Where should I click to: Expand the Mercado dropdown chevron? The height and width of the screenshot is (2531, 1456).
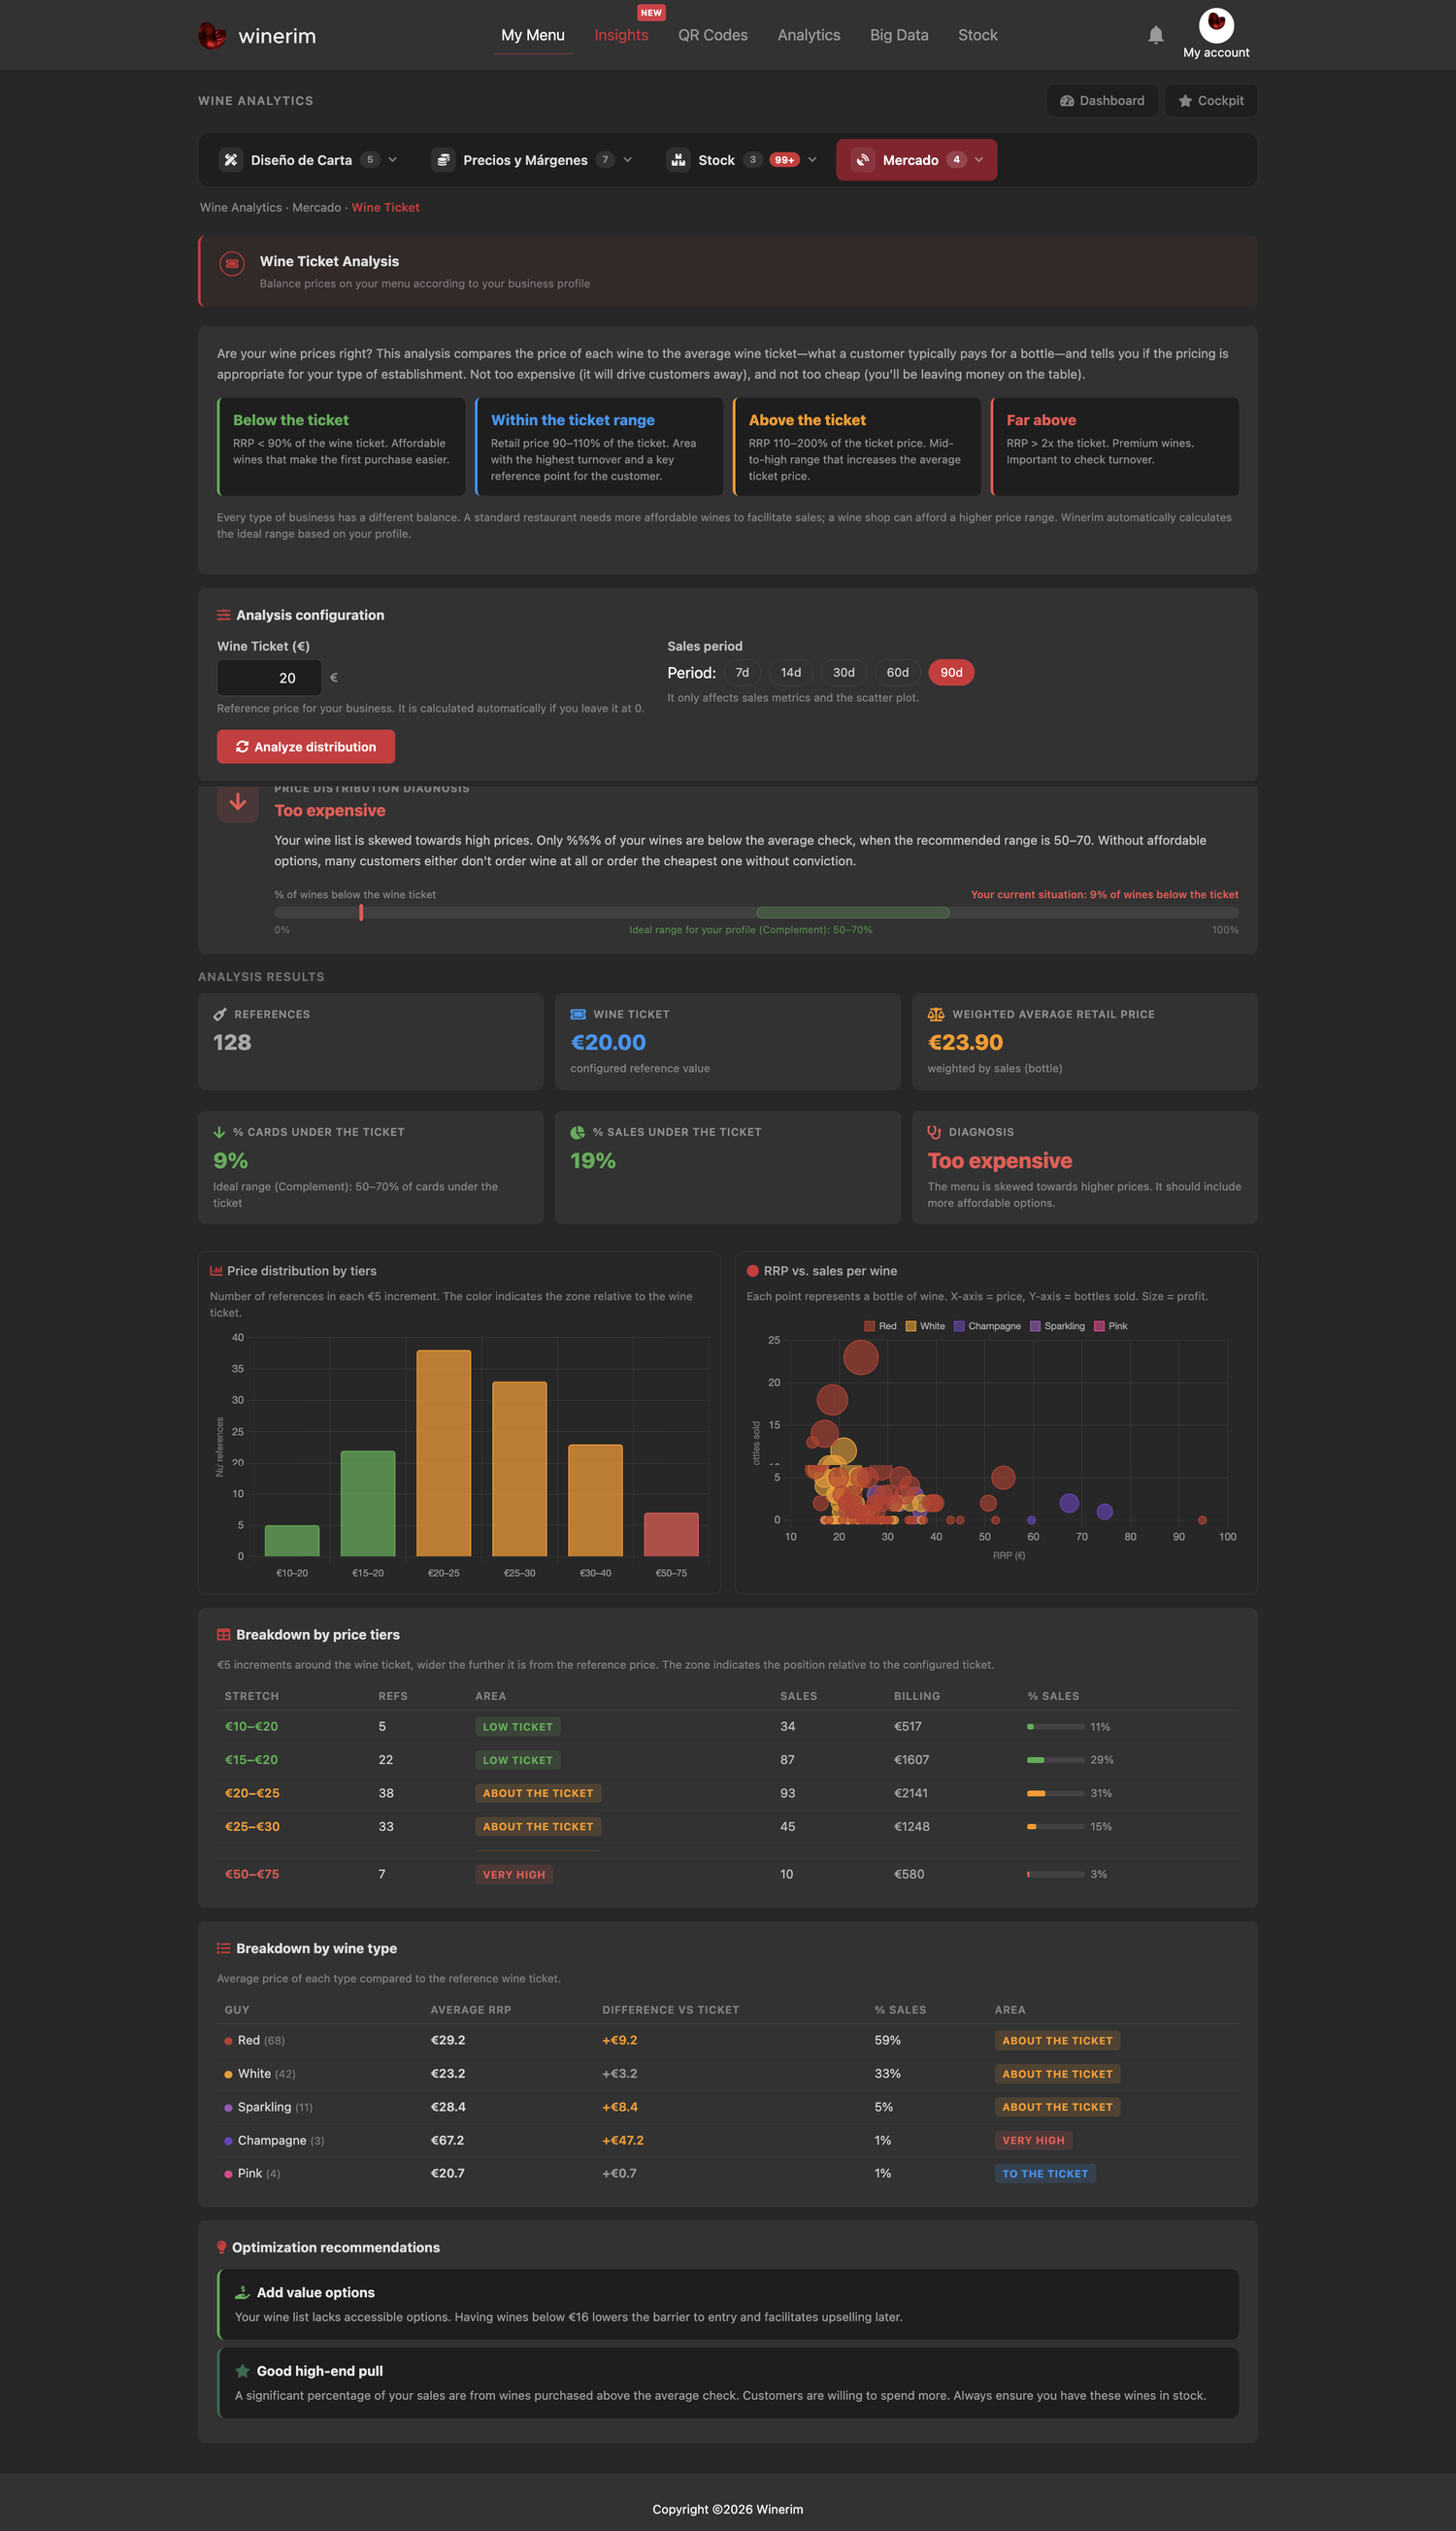(x=979, y=160)
